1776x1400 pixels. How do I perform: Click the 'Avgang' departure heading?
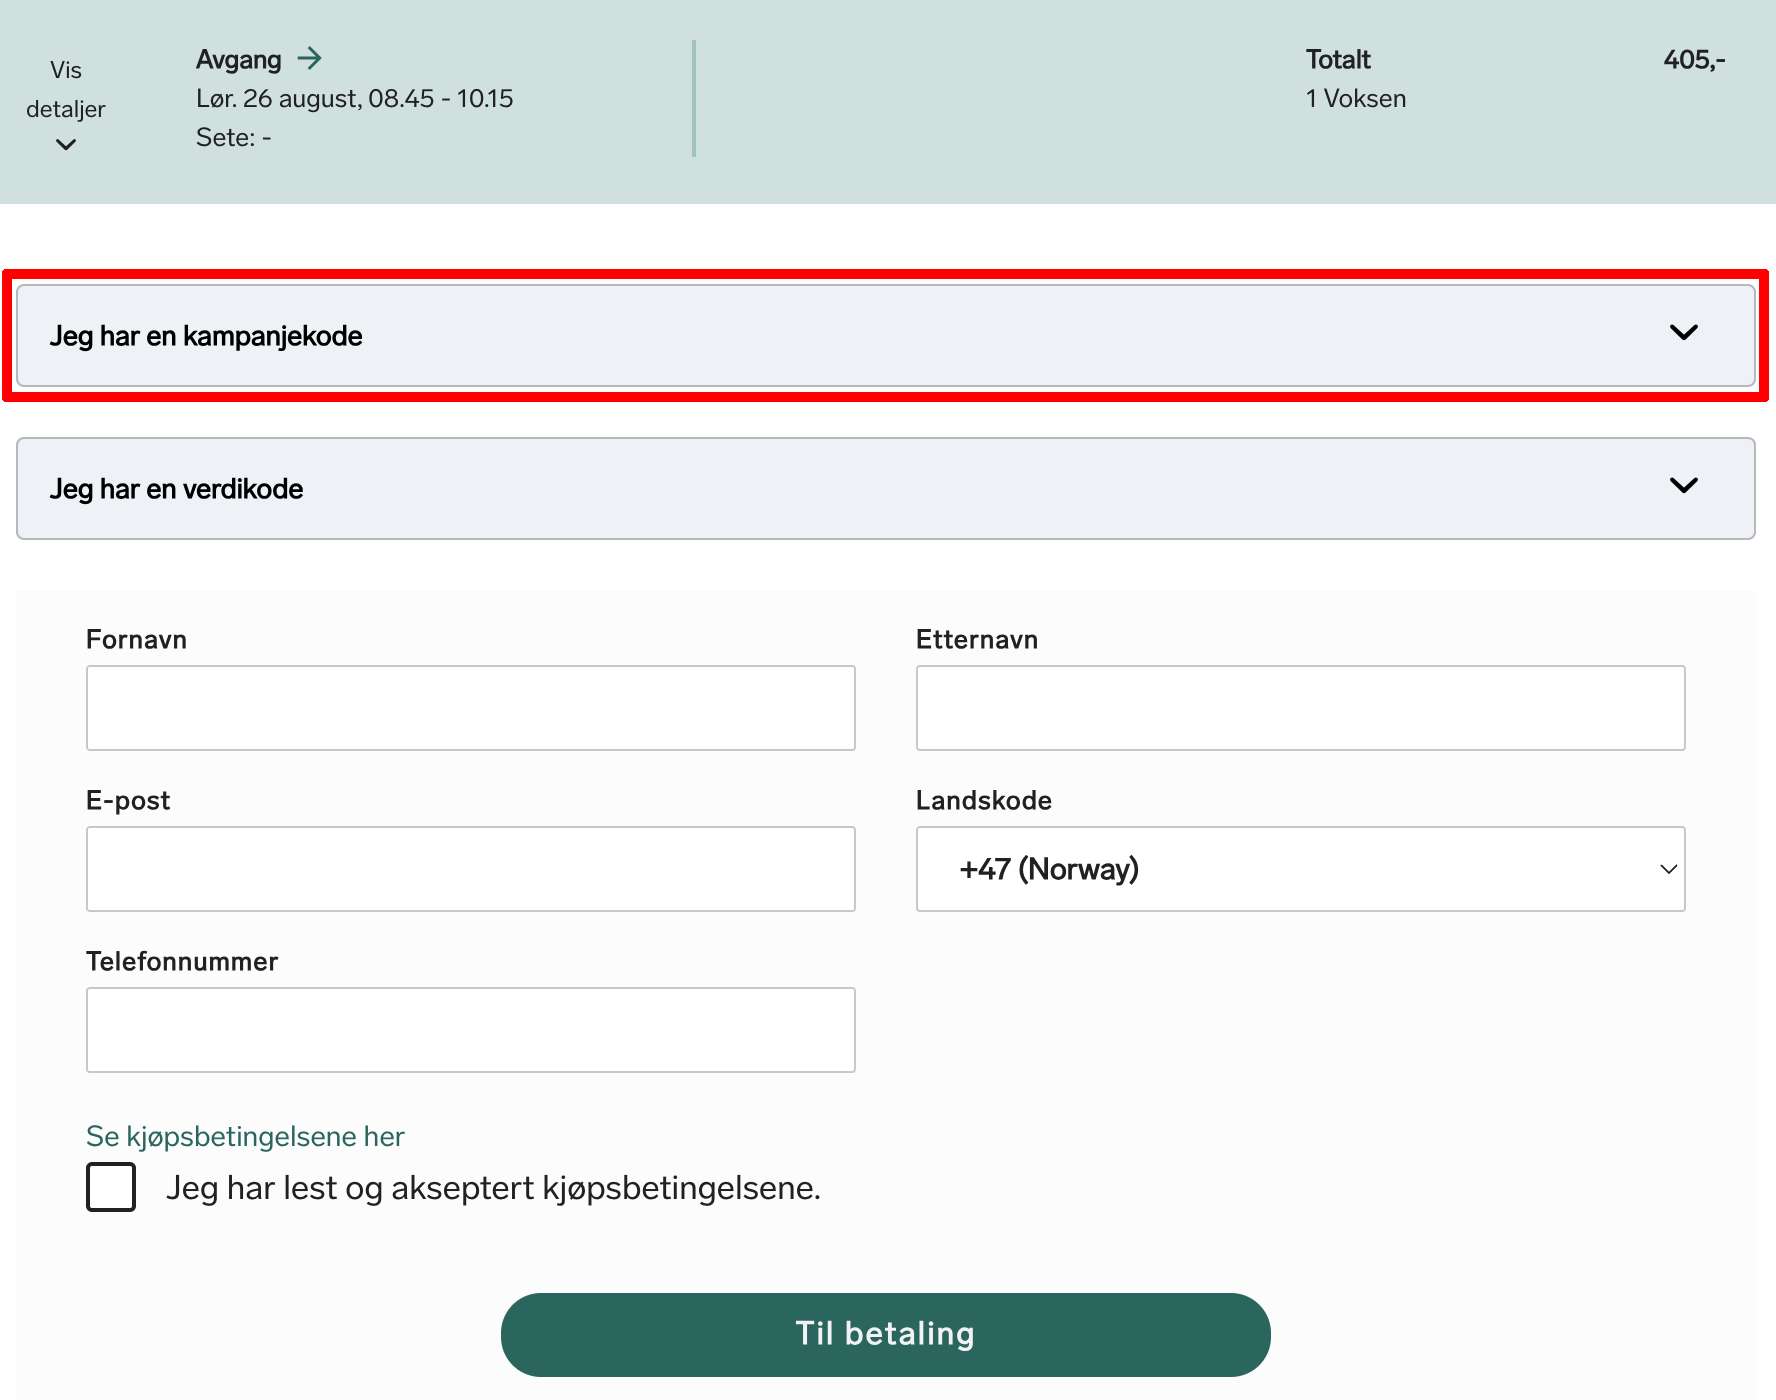(x=239, y=60)
